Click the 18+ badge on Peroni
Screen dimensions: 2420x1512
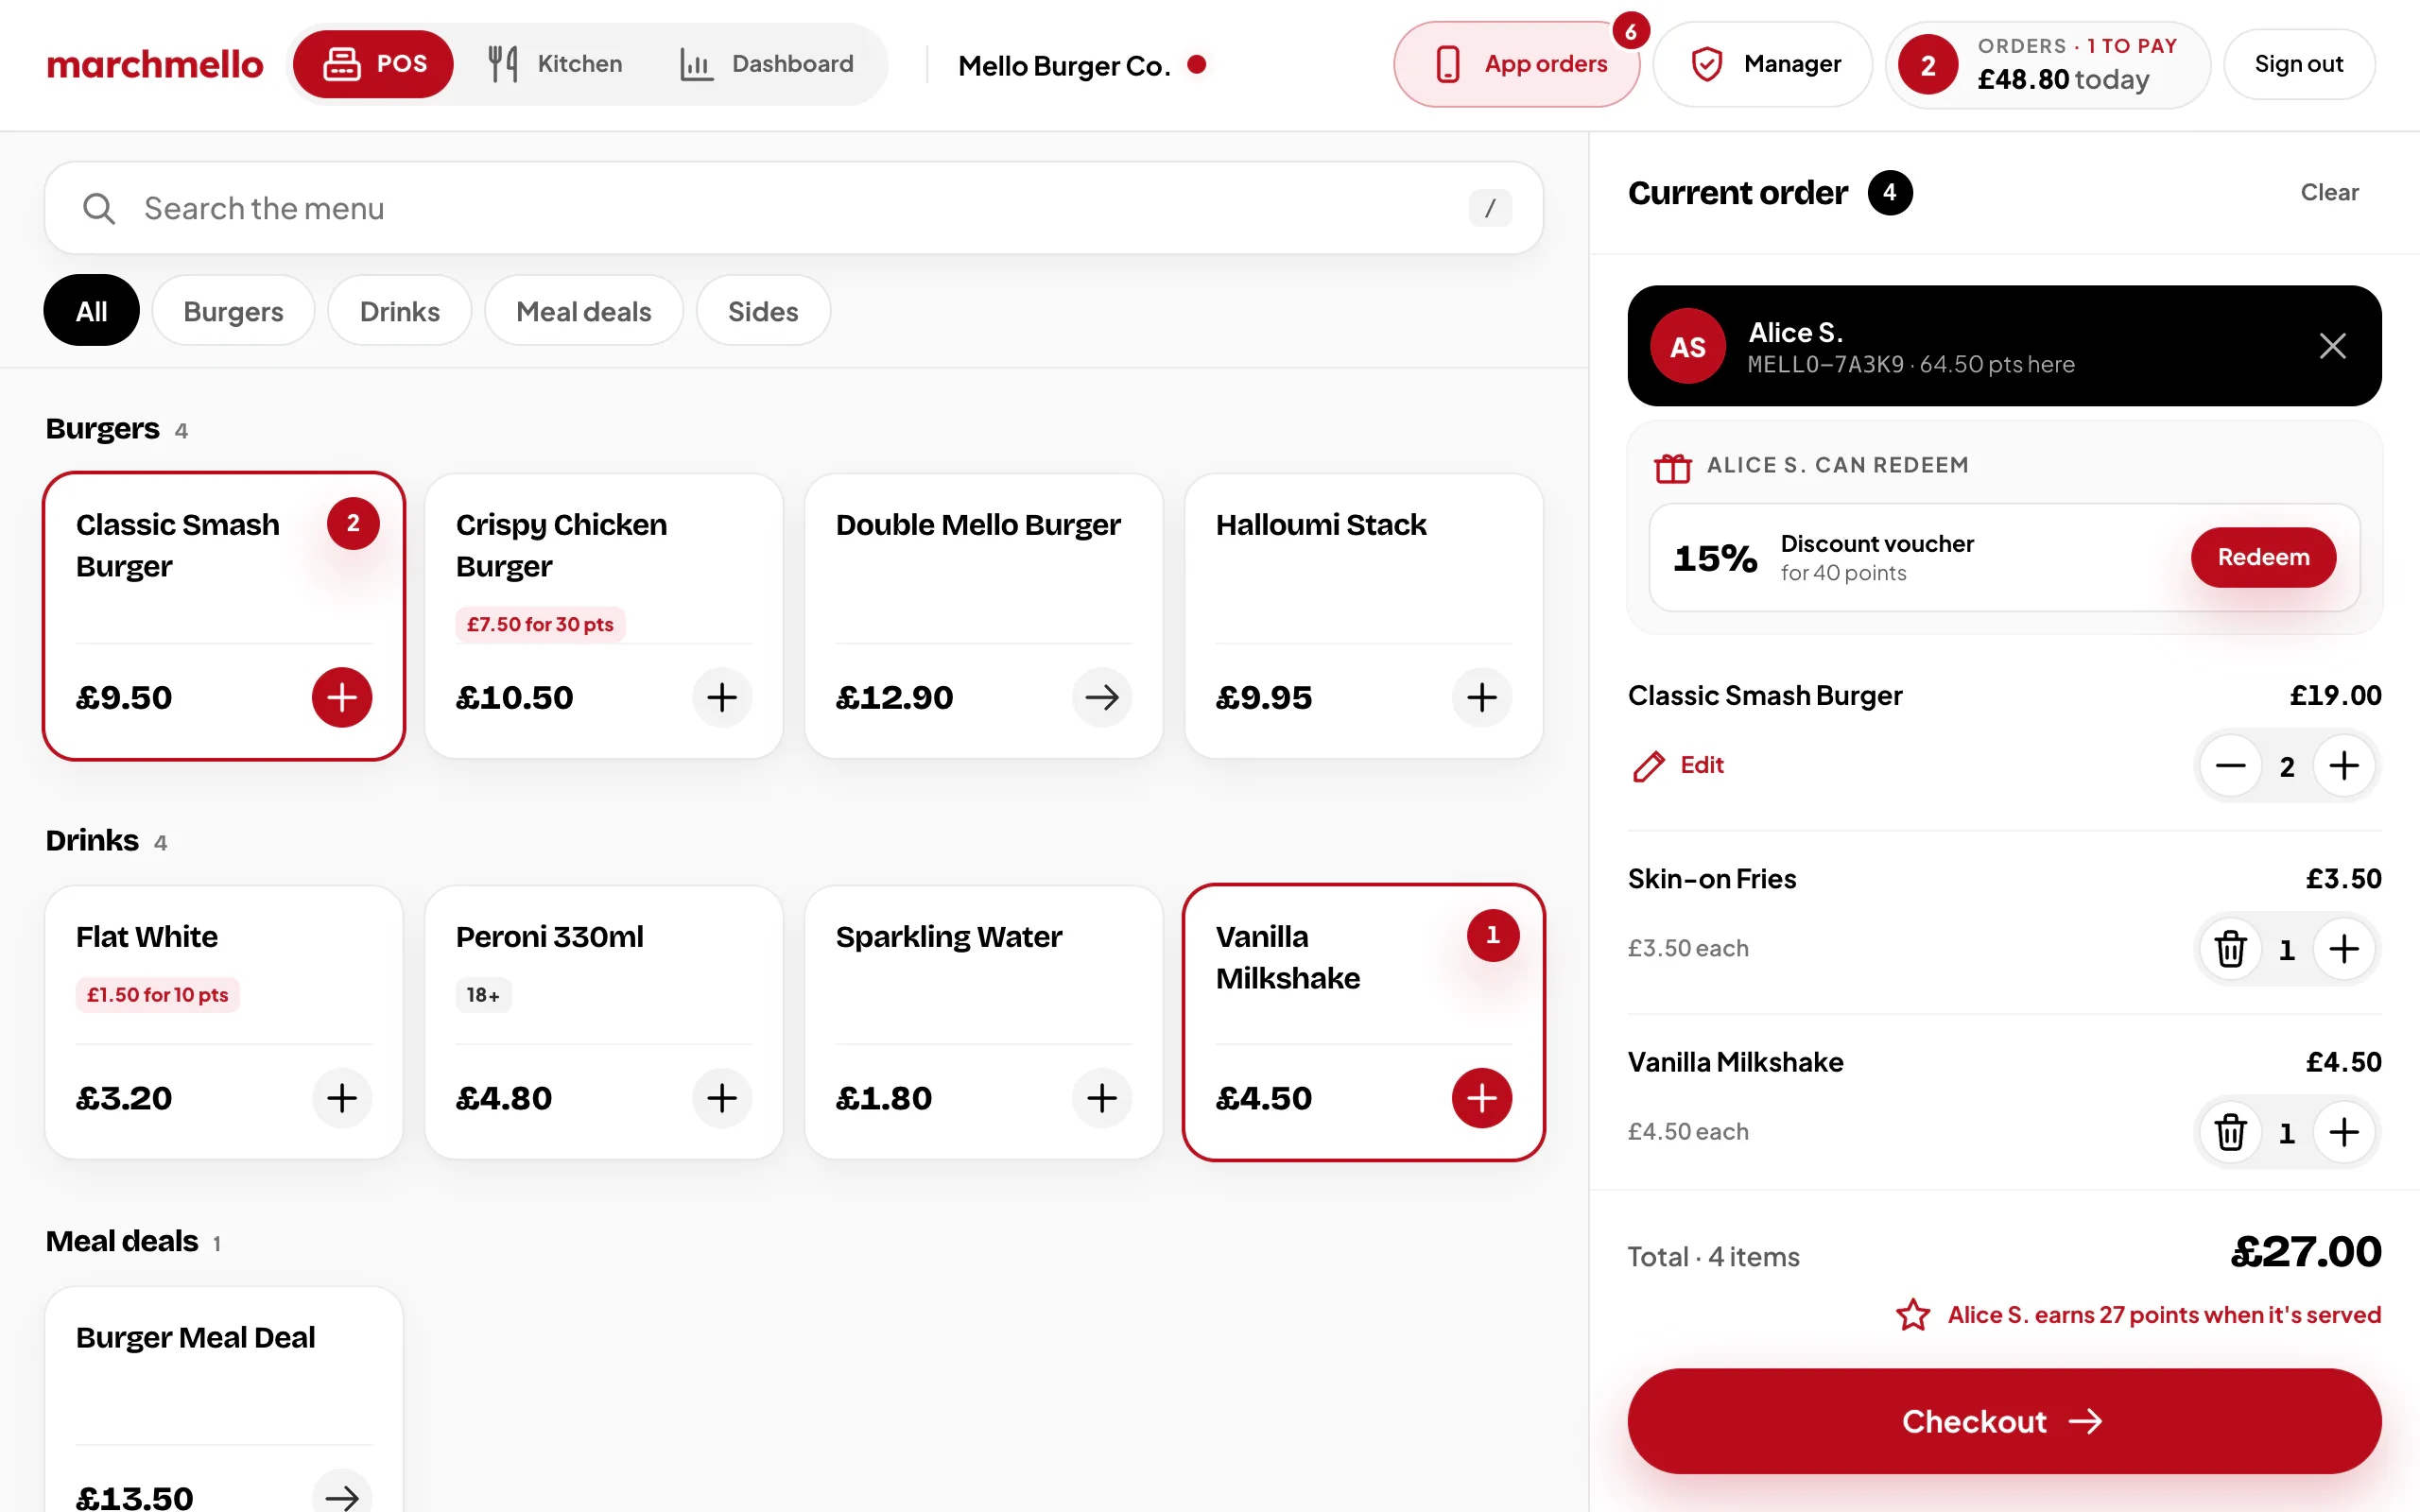coord(483,995)
